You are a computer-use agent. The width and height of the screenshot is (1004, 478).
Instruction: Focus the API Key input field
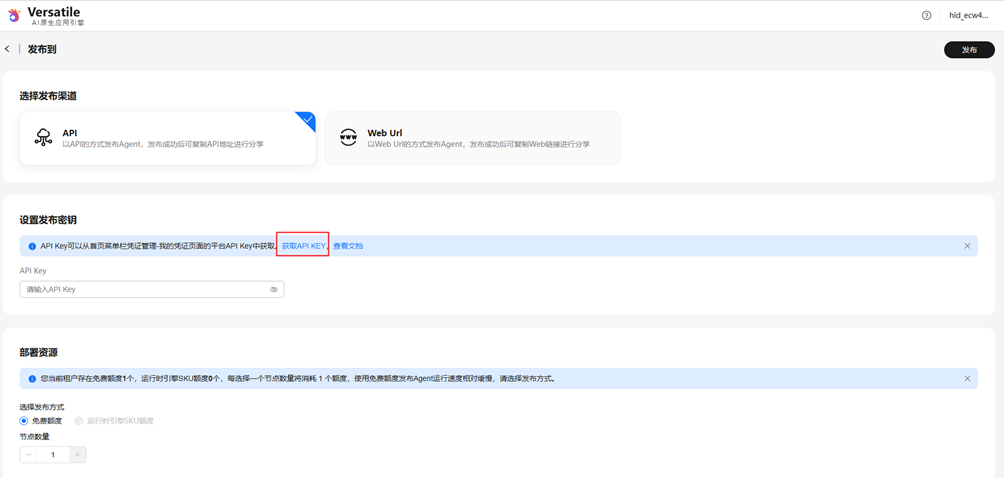[x=140, y=290]
